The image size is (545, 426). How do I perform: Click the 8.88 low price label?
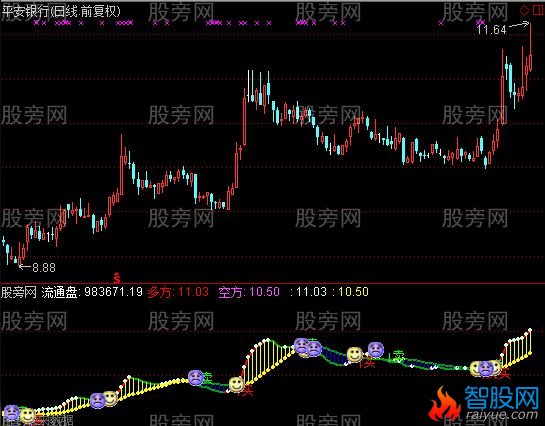[44, 267]
